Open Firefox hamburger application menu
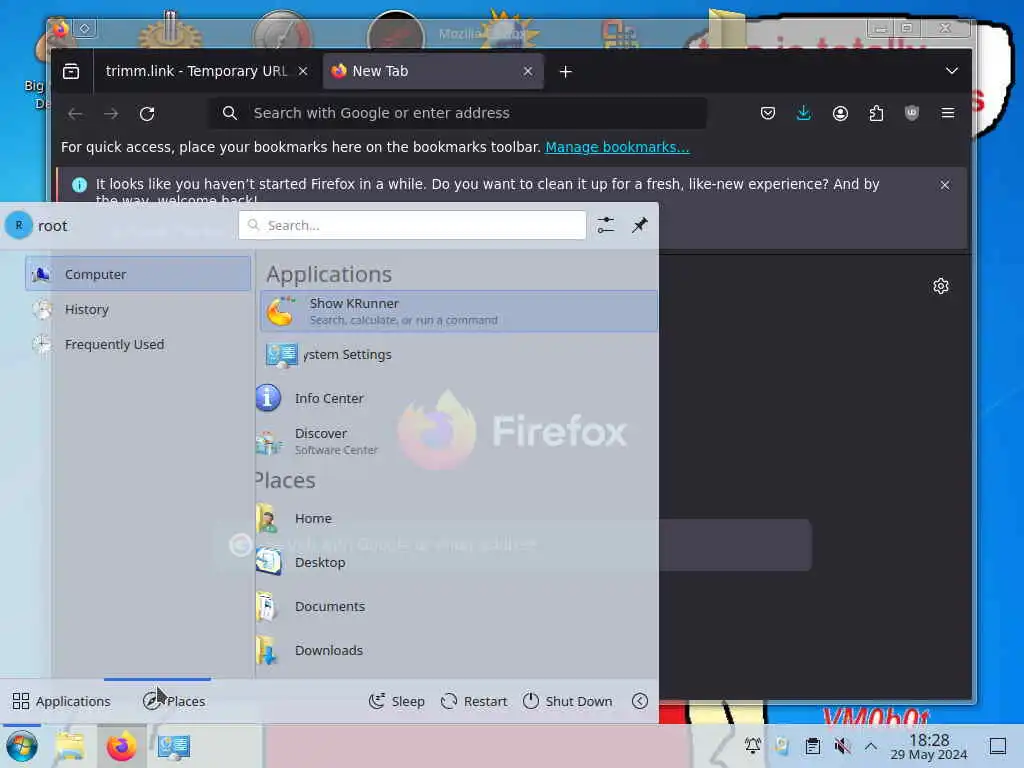 948,114
